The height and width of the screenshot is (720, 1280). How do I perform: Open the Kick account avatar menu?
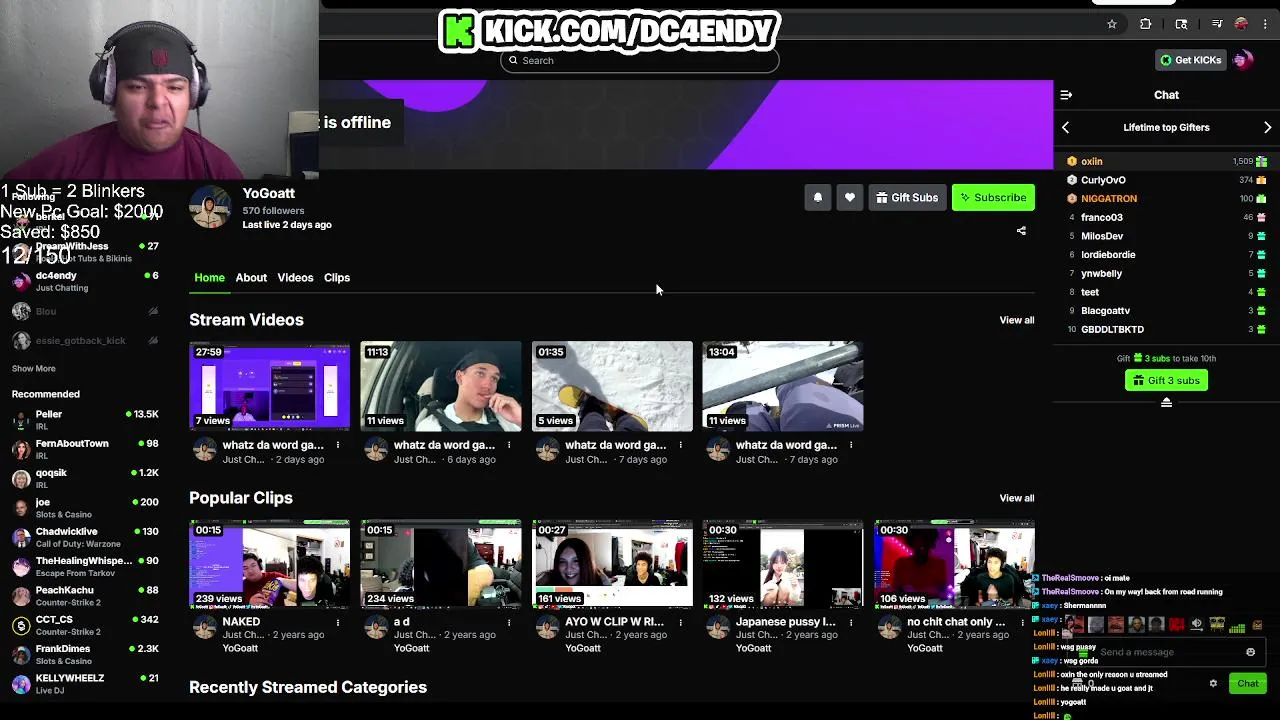pos(1243,60)
